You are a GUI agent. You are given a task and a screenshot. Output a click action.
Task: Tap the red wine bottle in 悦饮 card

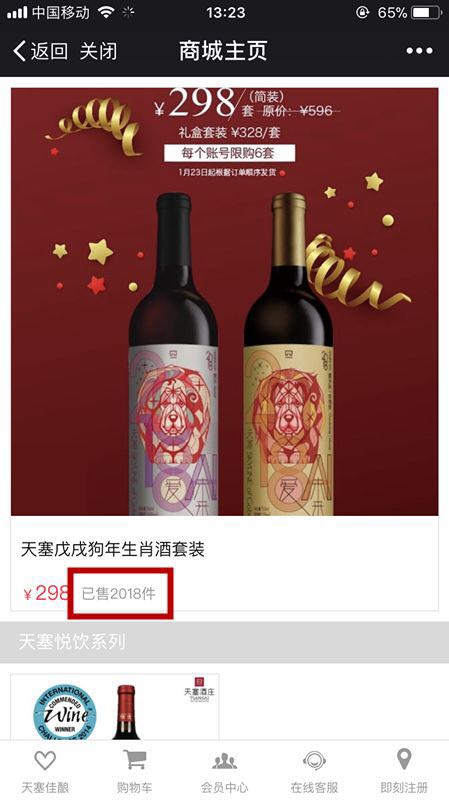pyautogui.click(x=126, y=712)
